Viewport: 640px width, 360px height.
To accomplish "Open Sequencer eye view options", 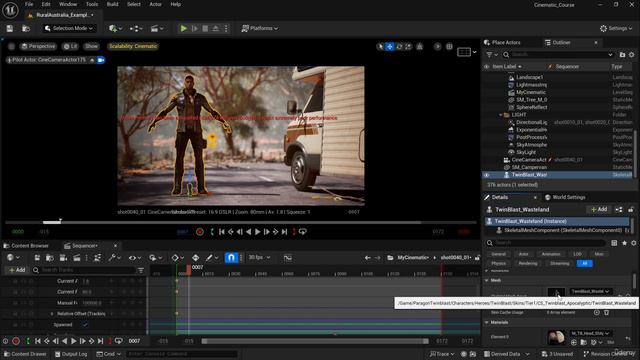I will pyautogui.click(x=135, y=258).
